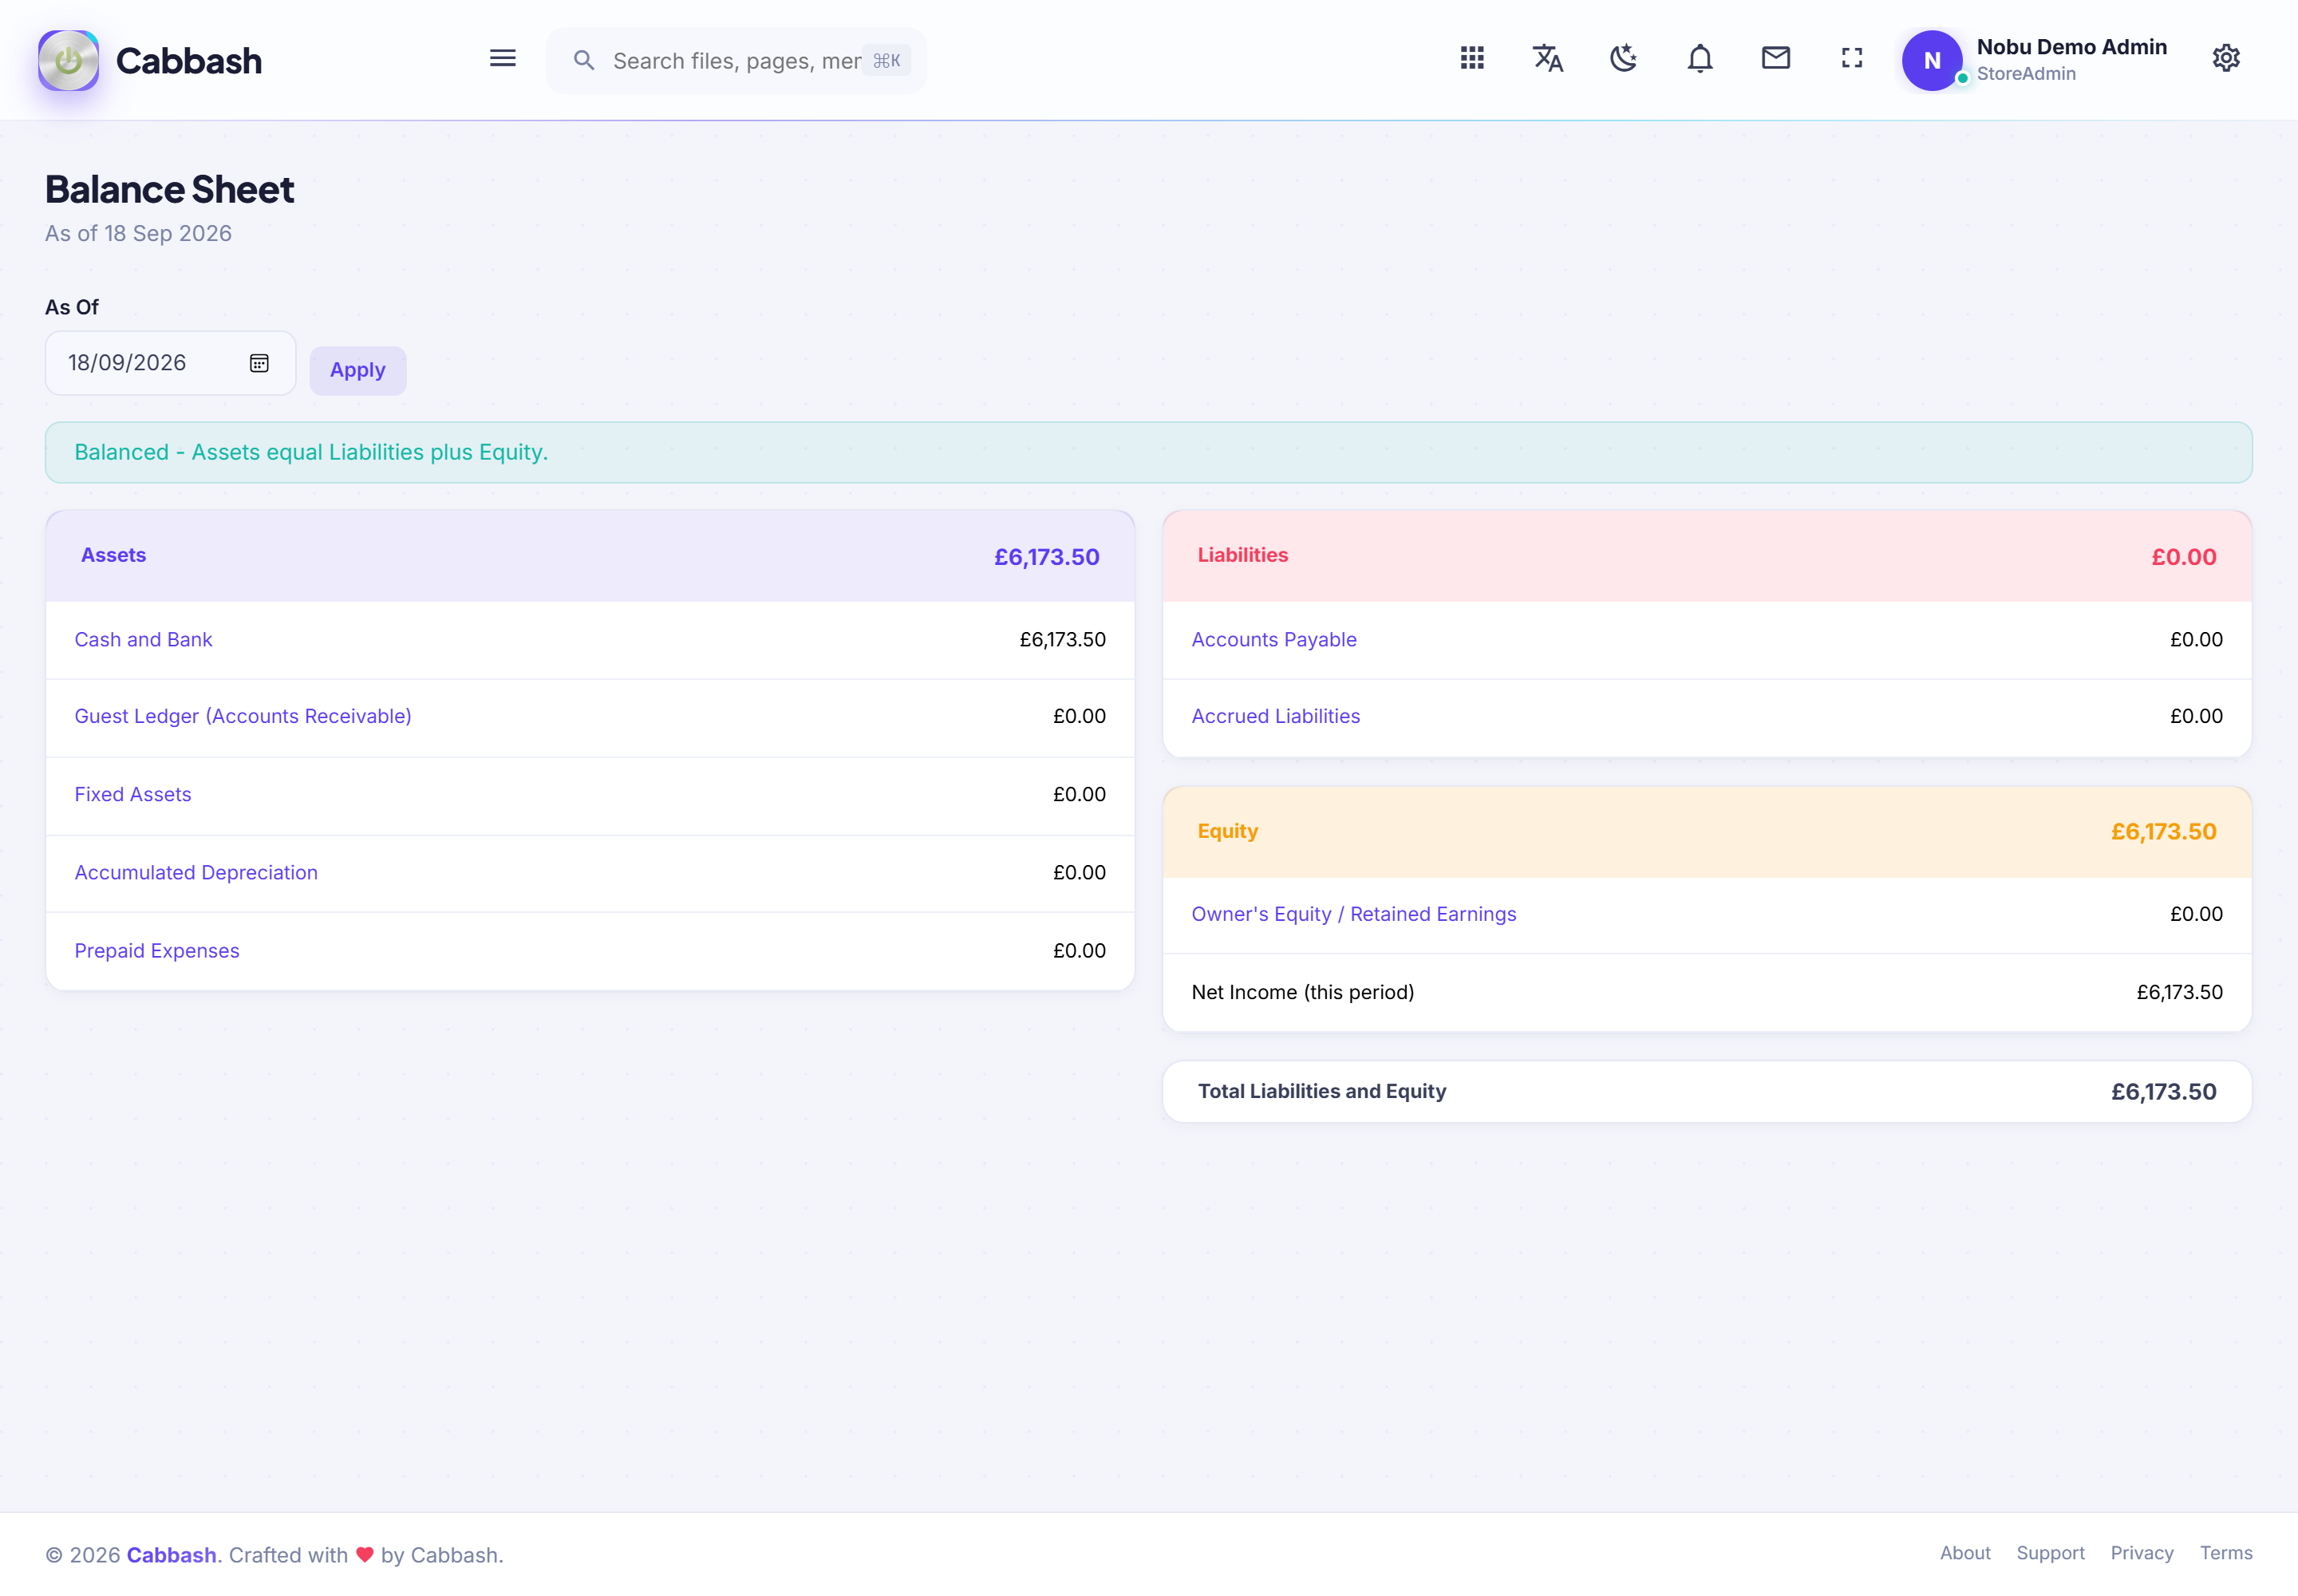Screen dimensions: 2298x1596
Task: Open the mail messages icon
Action: tap(1776, 58)
